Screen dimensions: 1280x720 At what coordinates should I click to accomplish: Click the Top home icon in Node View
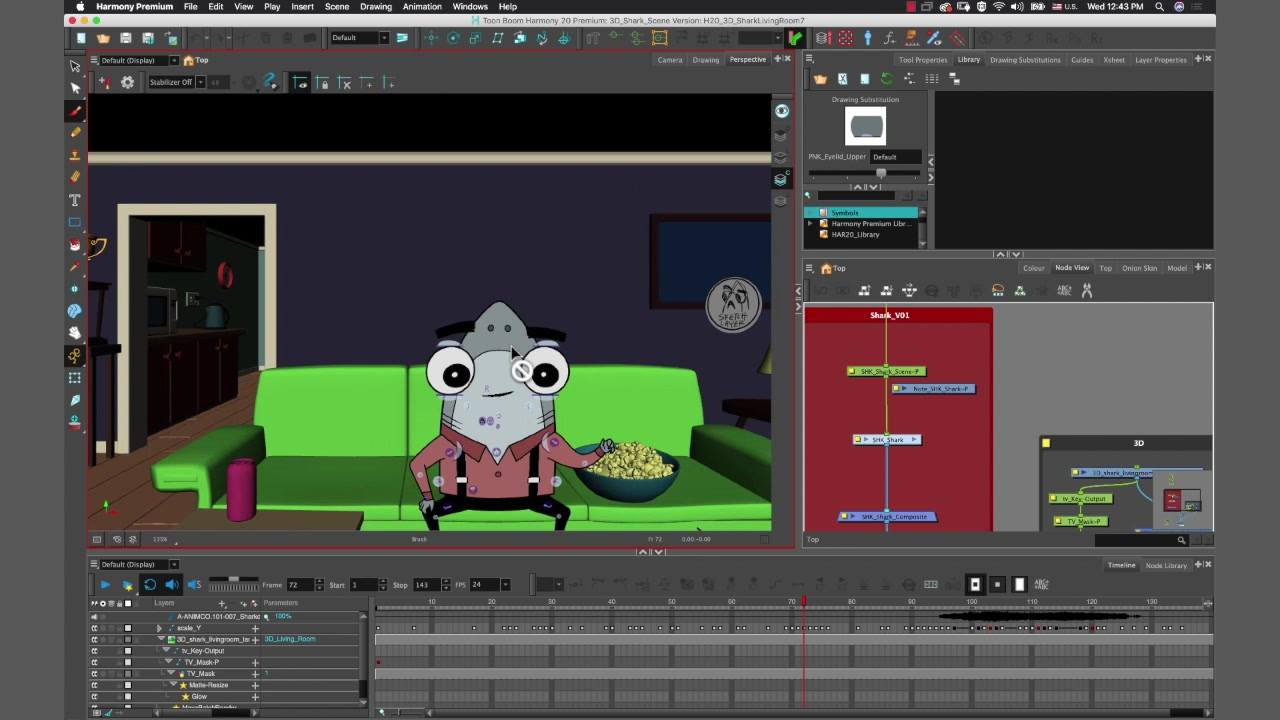point(826,268)
